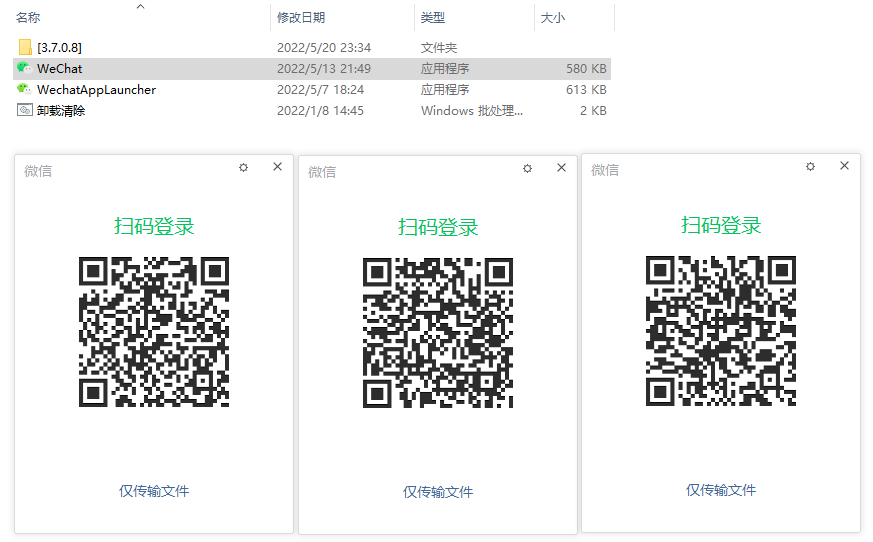Click the WechatAppLauncher file icon

pyautogui.click(x=25, y=89)
